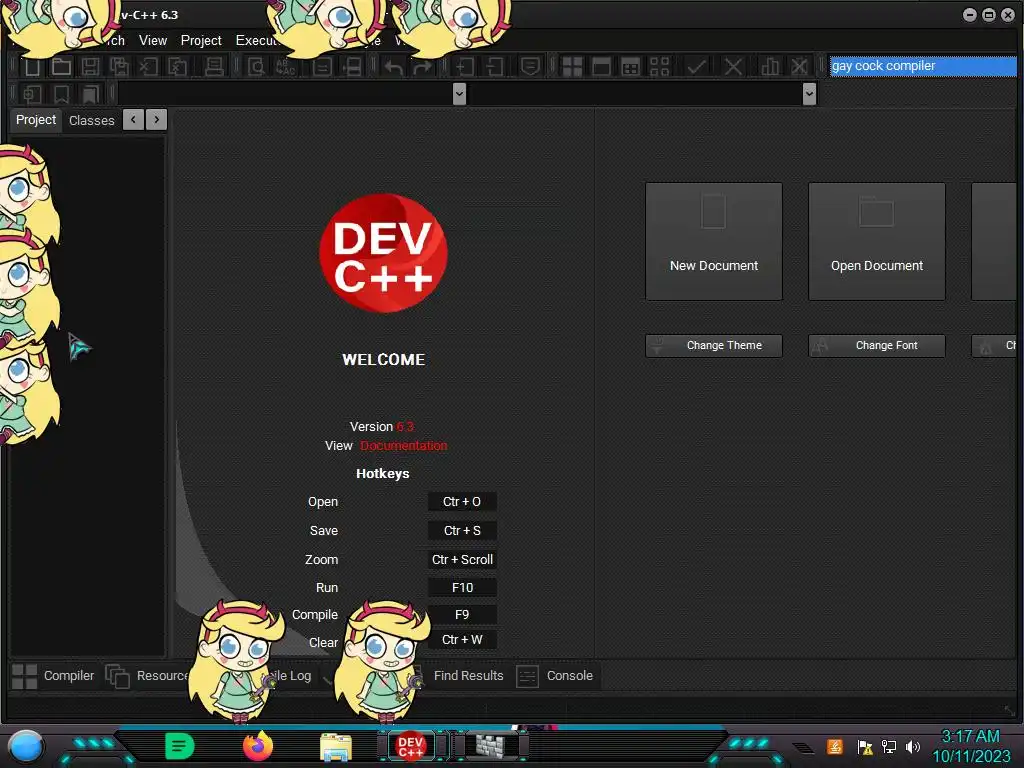Click the Ctr + Scroll hotkey label
This screenshot has height=768, width=1024.
point(462,560)
